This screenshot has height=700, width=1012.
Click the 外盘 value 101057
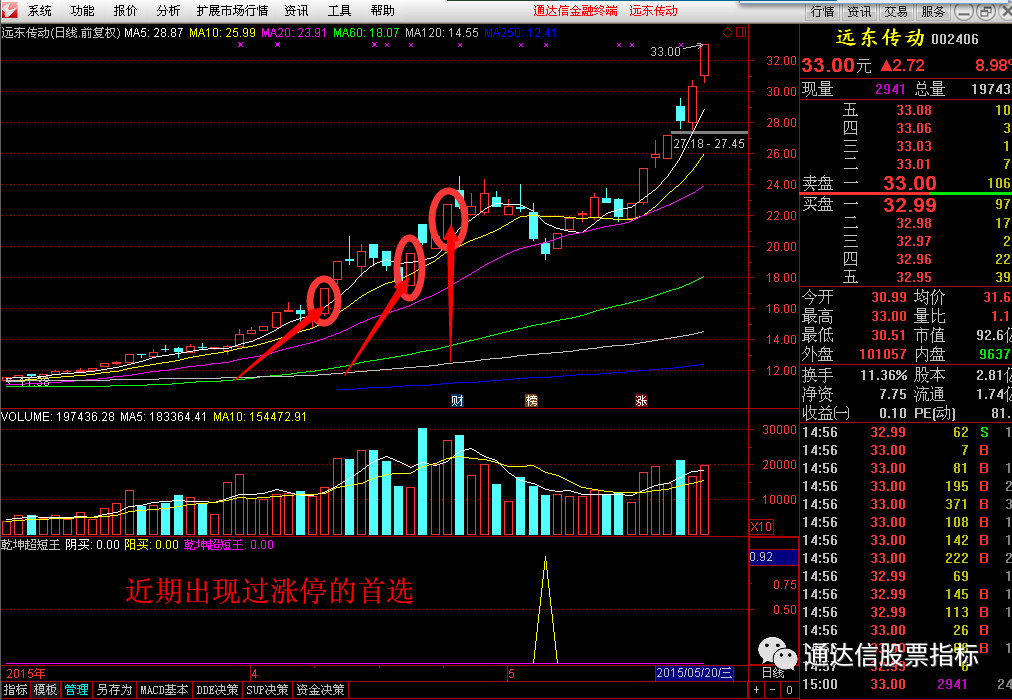point(883,354)
